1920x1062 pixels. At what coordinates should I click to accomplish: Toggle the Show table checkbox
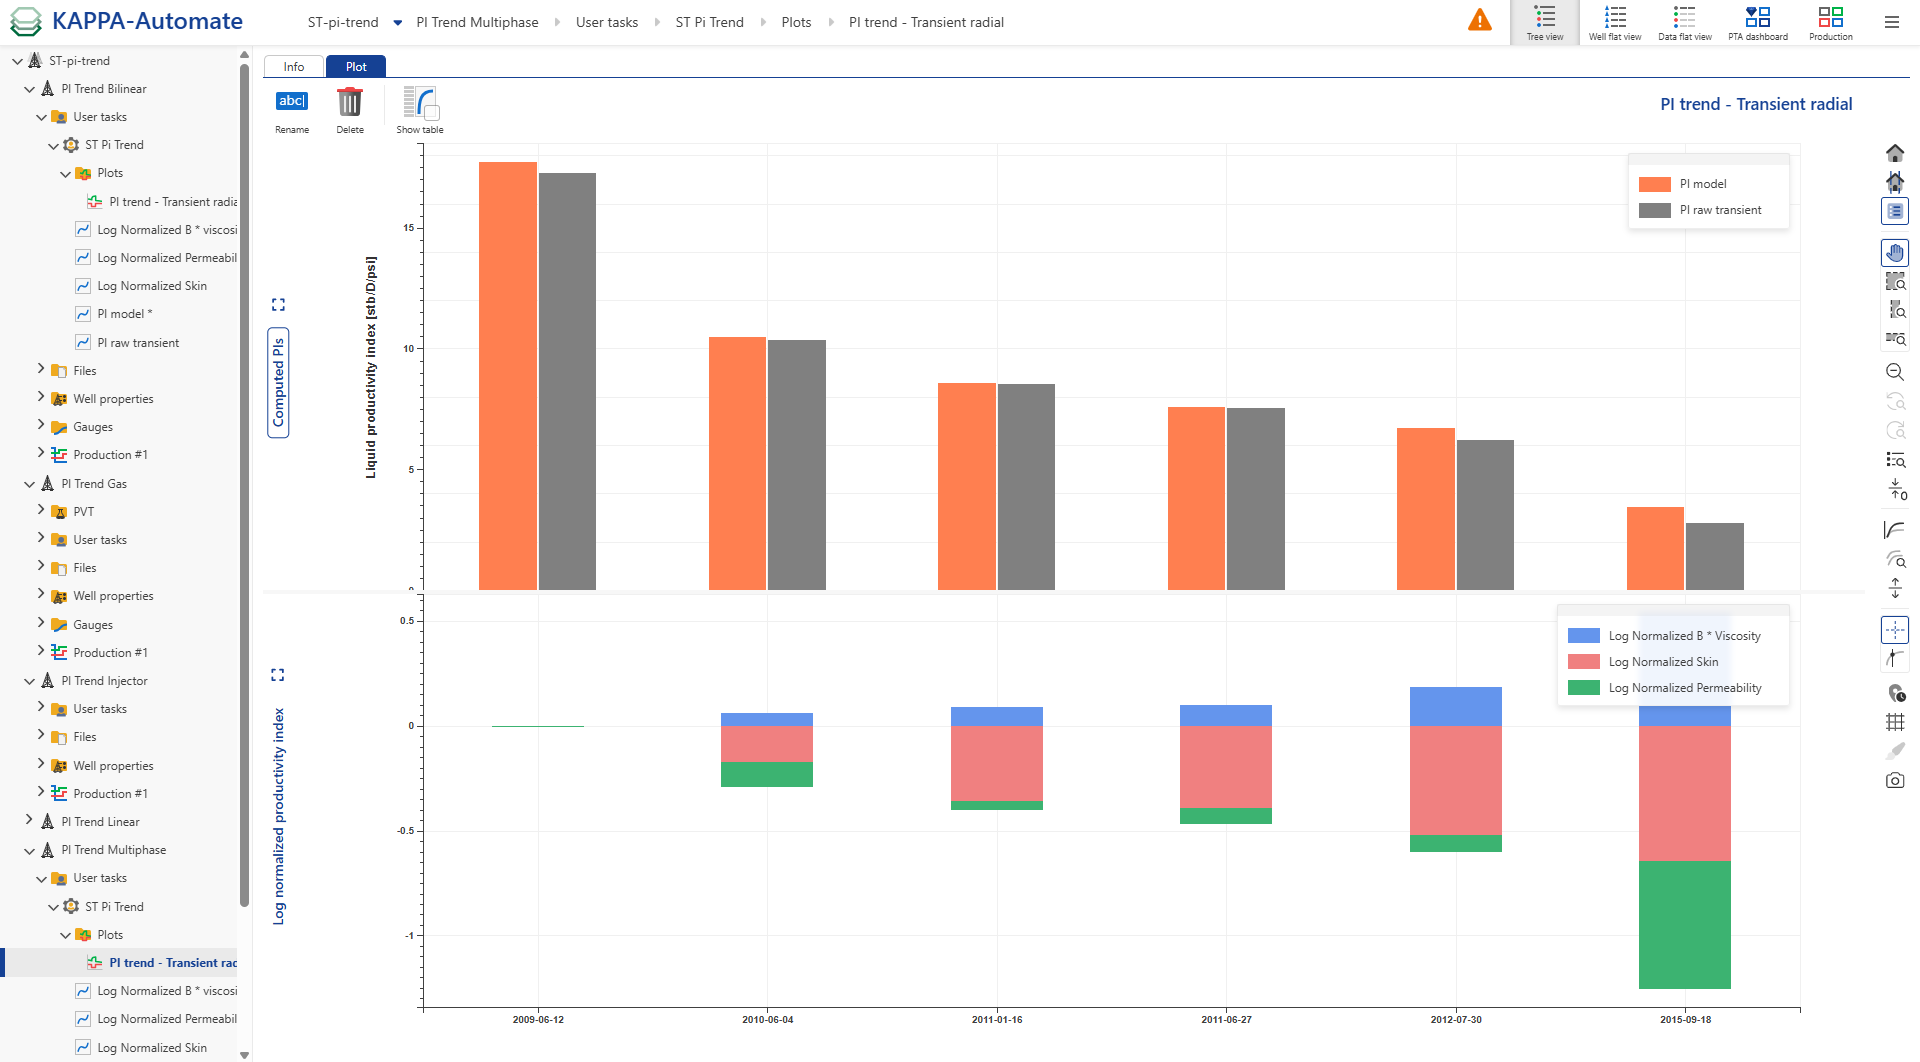click(432, 113)
